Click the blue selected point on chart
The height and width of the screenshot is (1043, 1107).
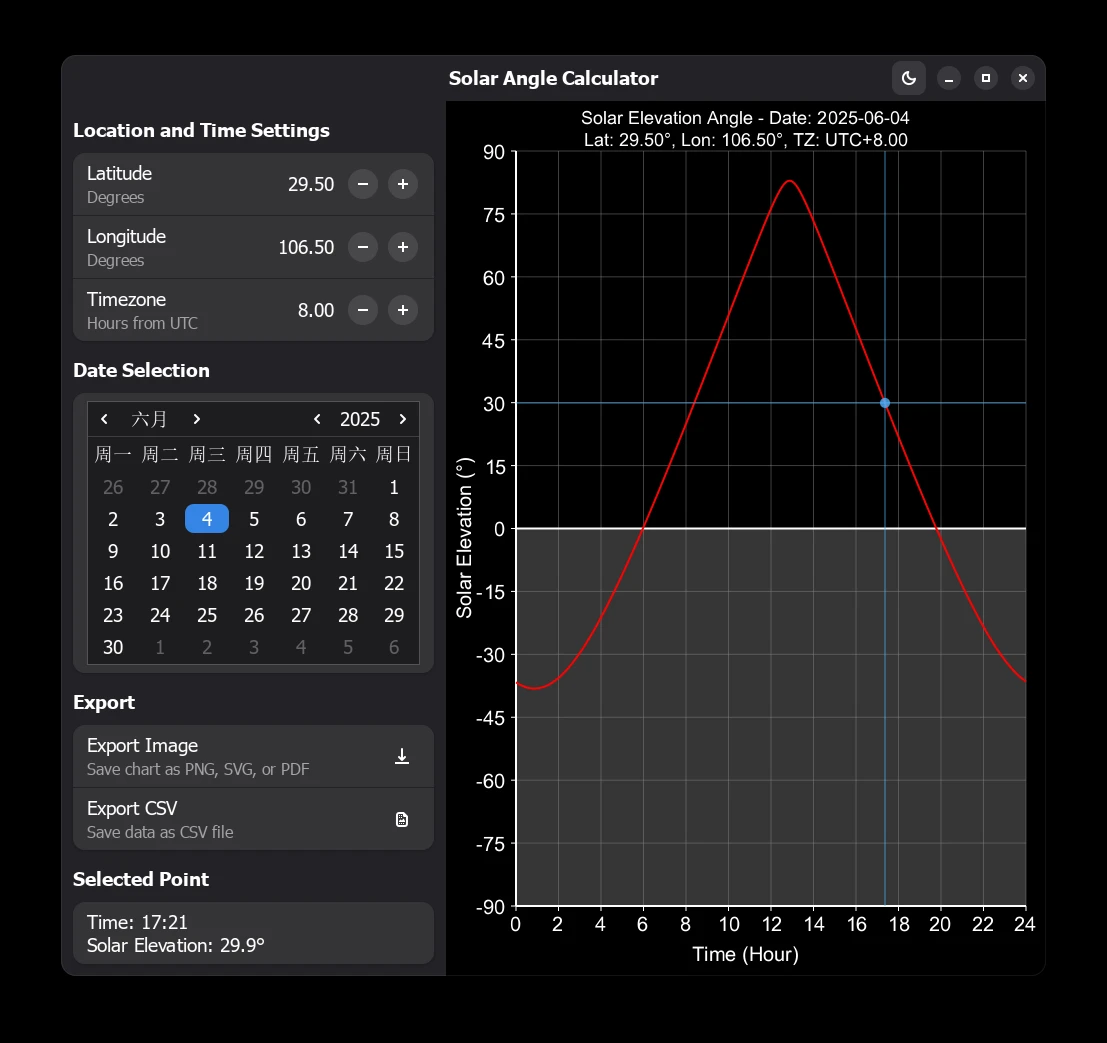click(x=885, y=403)
